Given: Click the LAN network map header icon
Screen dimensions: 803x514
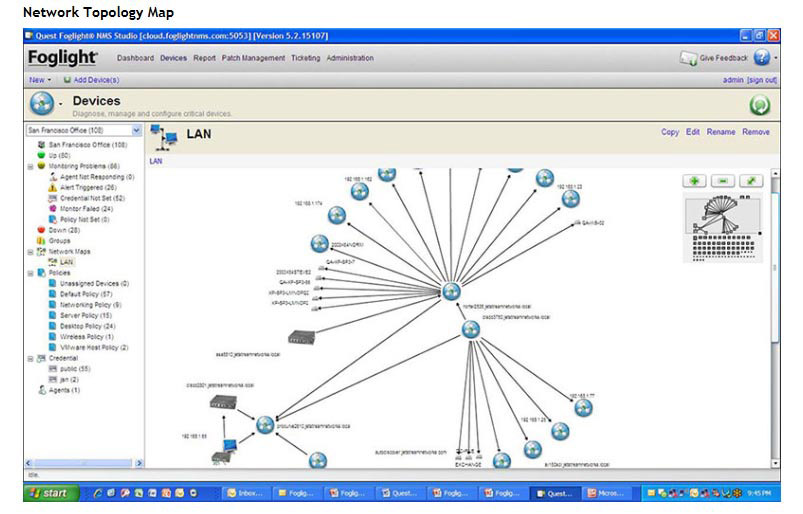Looking at the screenshot, I should (164, 137).
